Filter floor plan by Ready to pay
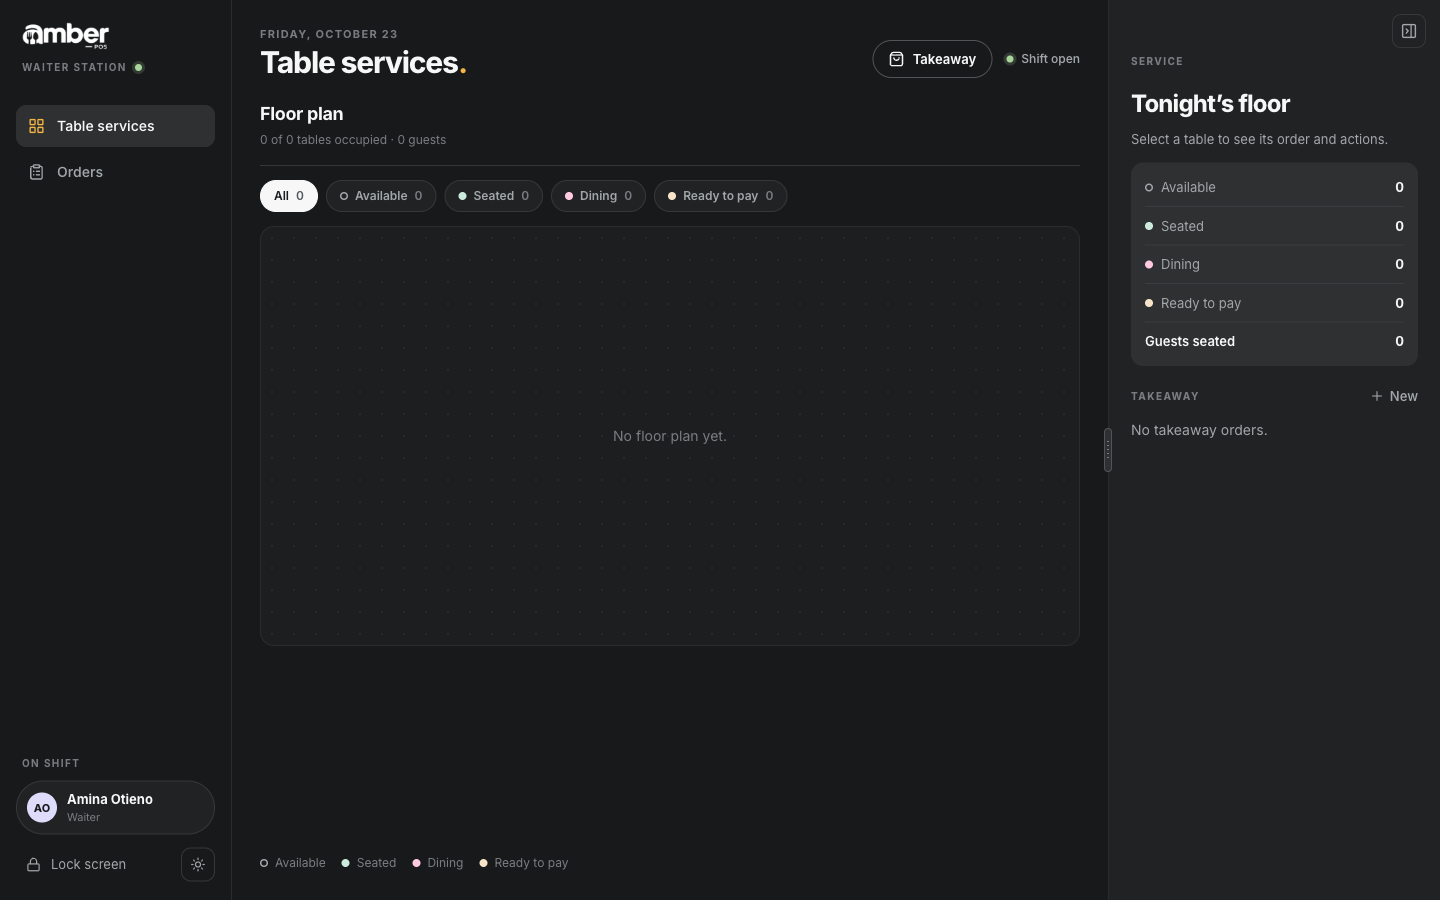This screenshot has width=1440, height=900. (720, 196)
